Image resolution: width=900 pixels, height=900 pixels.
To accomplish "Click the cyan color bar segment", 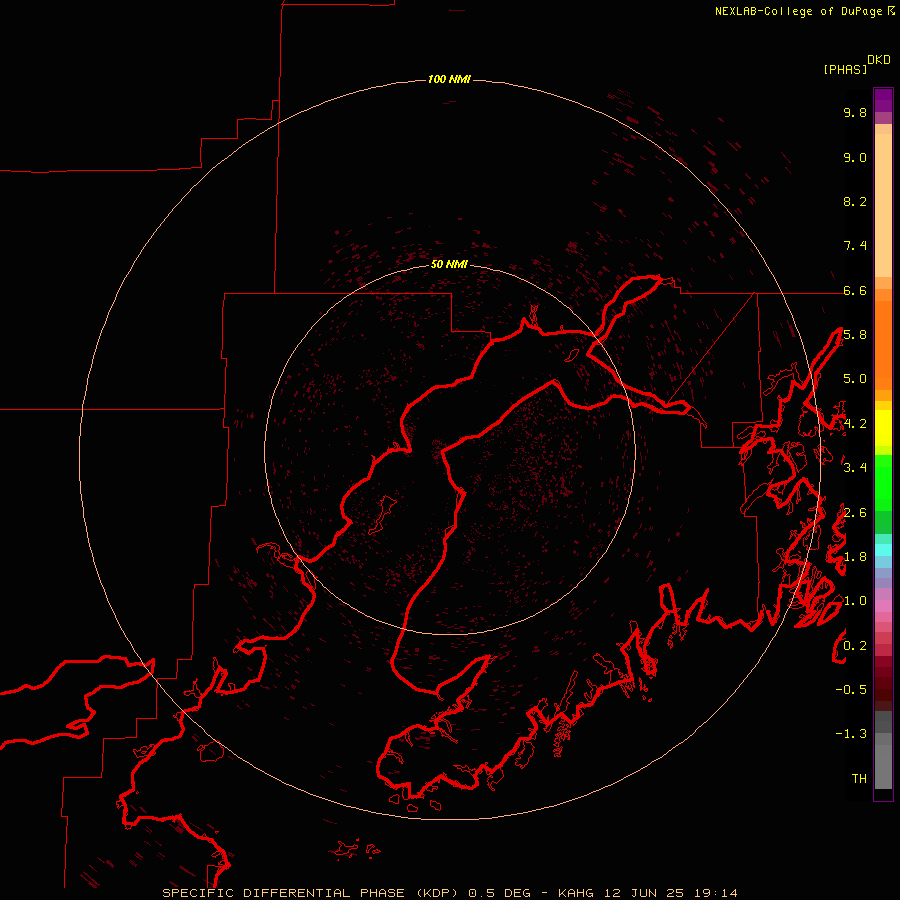I will pos(883,550).
